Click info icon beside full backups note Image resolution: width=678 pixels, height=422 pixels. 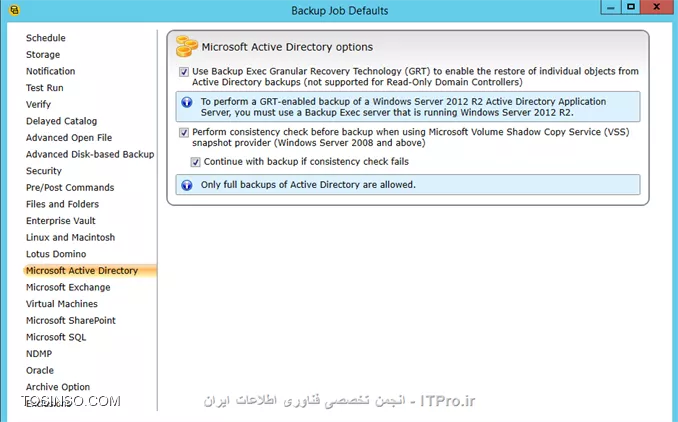pyautogui.click(x=187, y=185)
